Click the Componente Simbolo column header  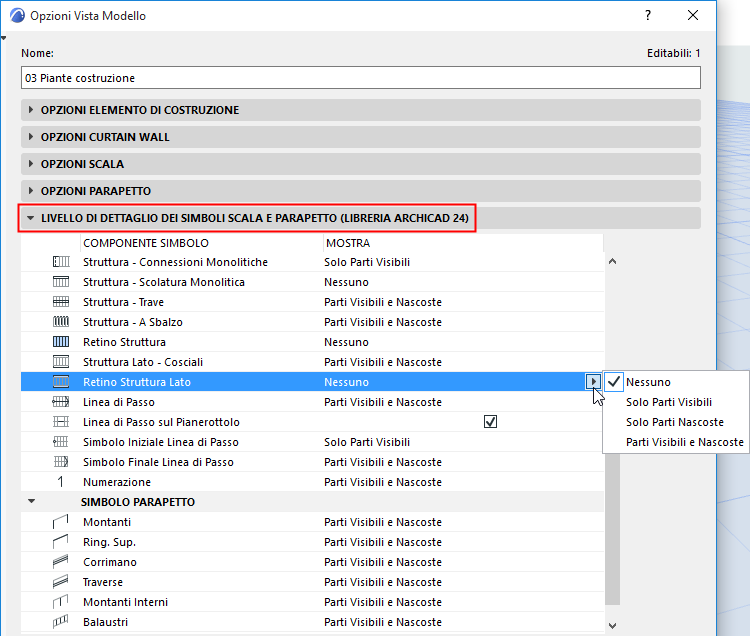click(x=202, y=243)
